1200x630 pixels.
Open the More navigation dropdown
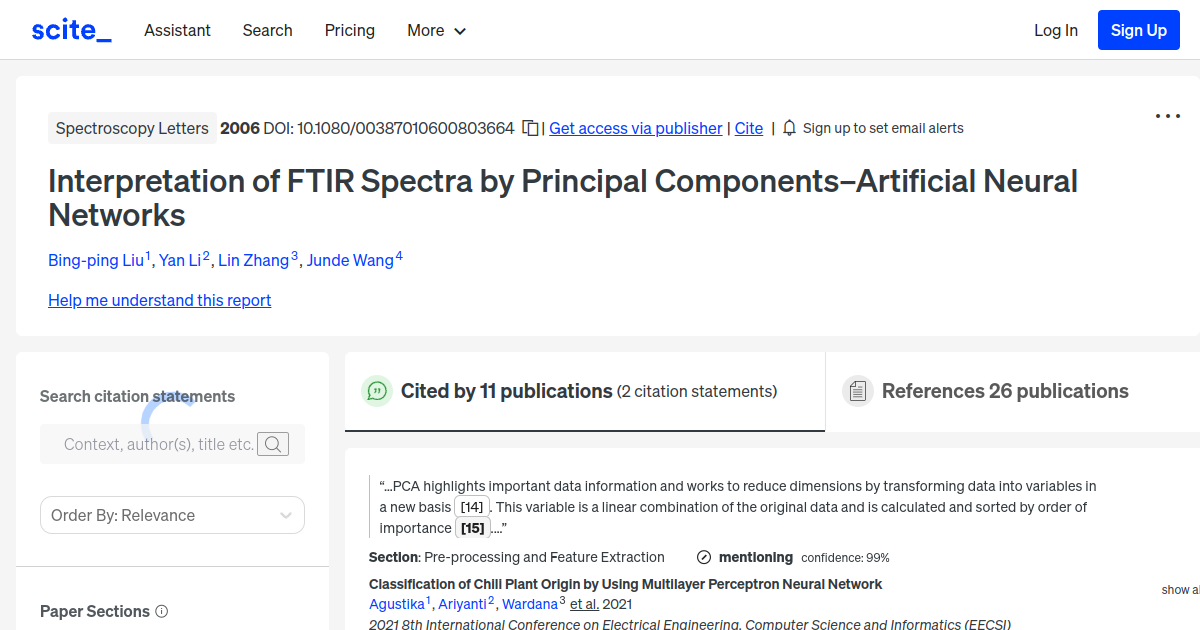coord(436,30)
